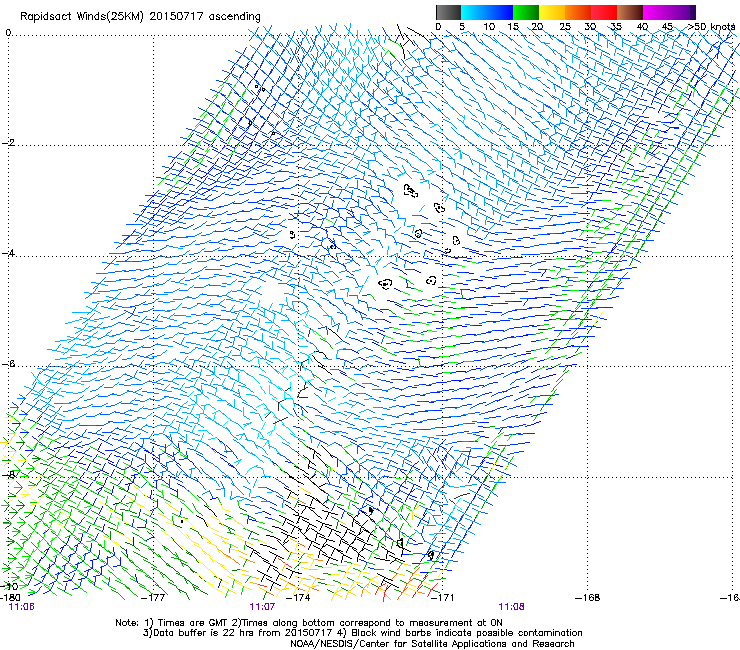Click the legend tick label '10'
The width and height of the screenshot is (740, 650).
[489, 27]
